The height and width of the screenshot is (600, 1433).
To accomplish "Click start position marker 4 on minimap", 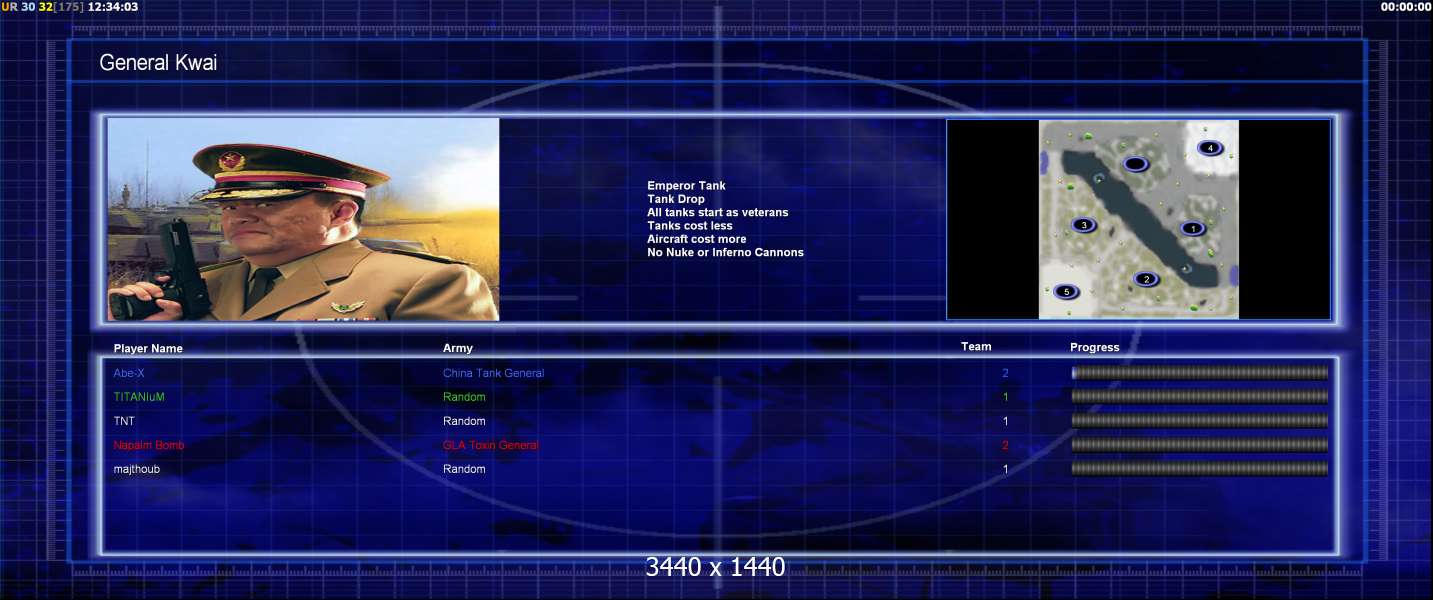I will 1210,148.
